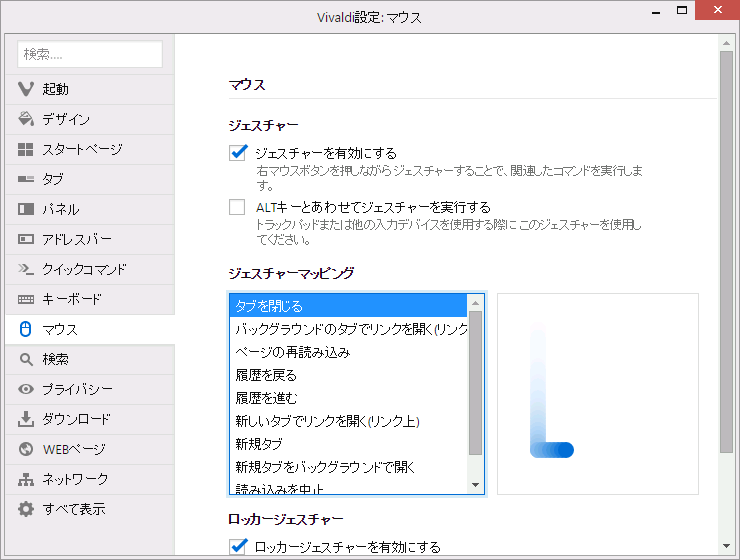Screen dimensions: 740x560
Task: Select 履歴を戻る gesture
Action: pyautogui.click(x=348, y=375)
